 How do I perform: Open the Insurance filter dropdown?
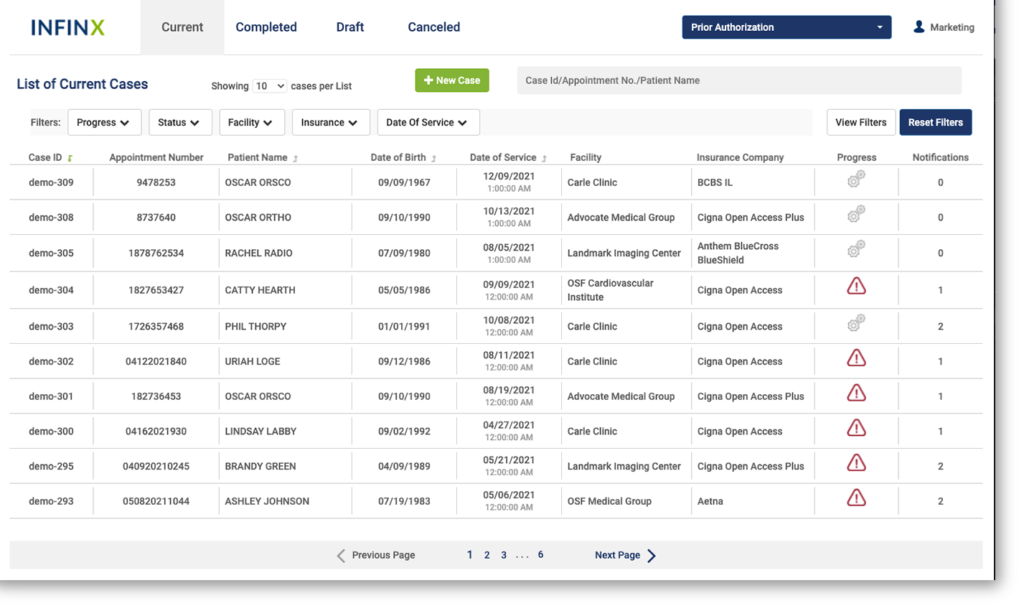pos(330,122)
